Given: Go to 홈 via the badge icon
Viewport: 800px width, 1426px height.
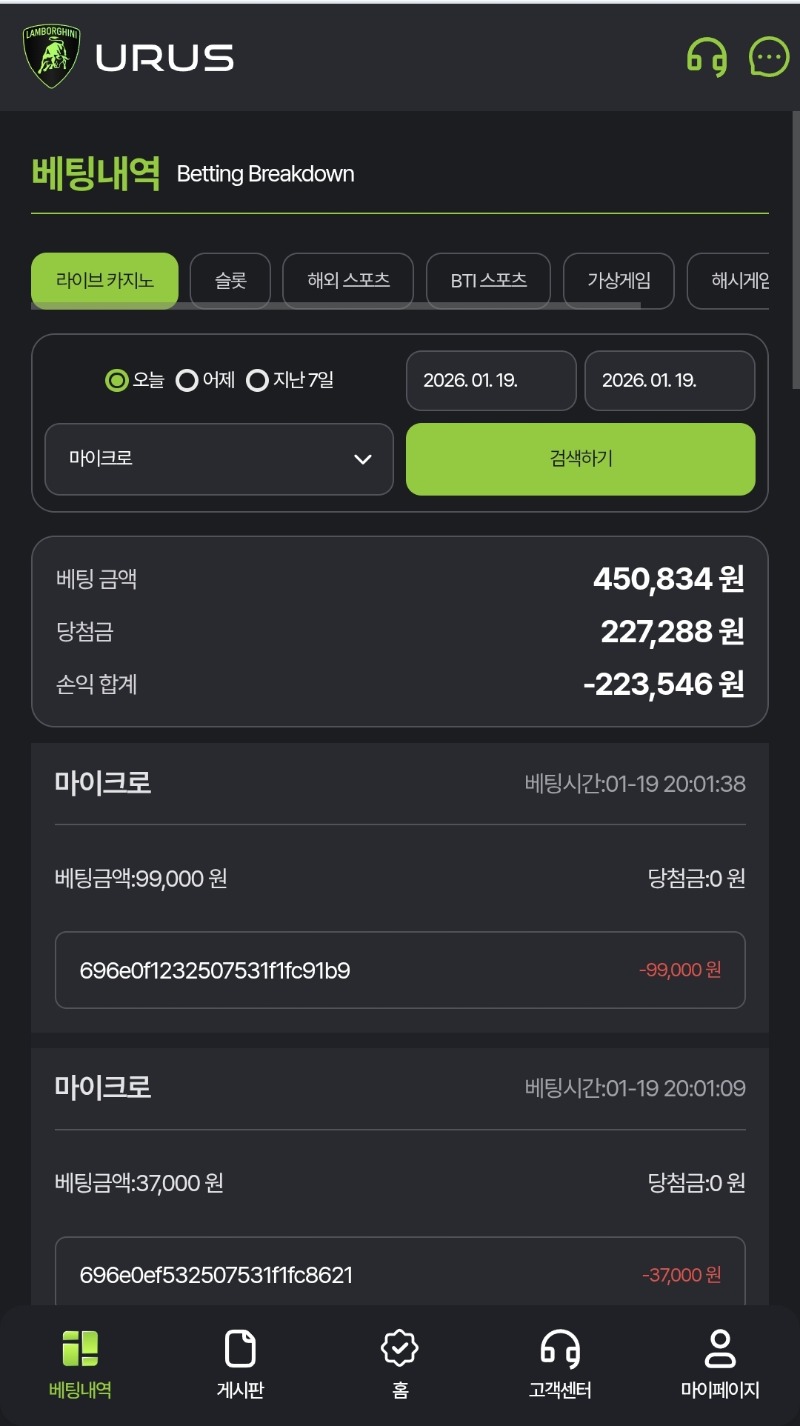Looking at the screenshot, I should pyautogui.click(x=400, y=1349).
